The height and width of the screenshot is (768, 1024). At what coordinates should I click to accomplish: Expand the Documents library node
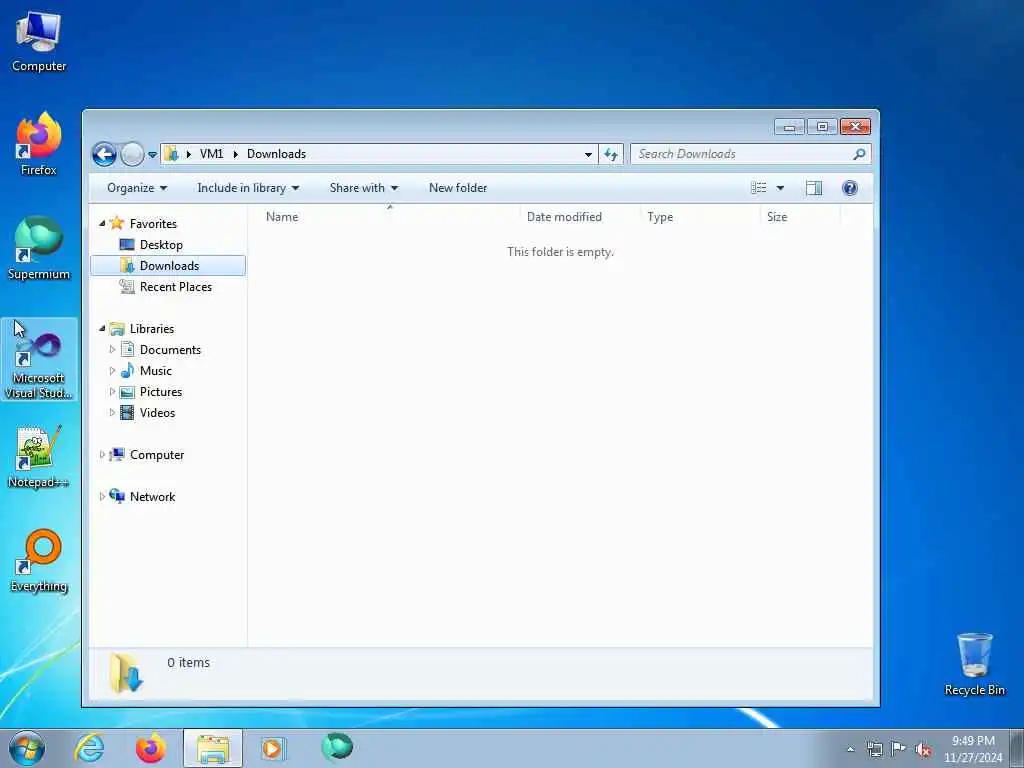[112, 350]
